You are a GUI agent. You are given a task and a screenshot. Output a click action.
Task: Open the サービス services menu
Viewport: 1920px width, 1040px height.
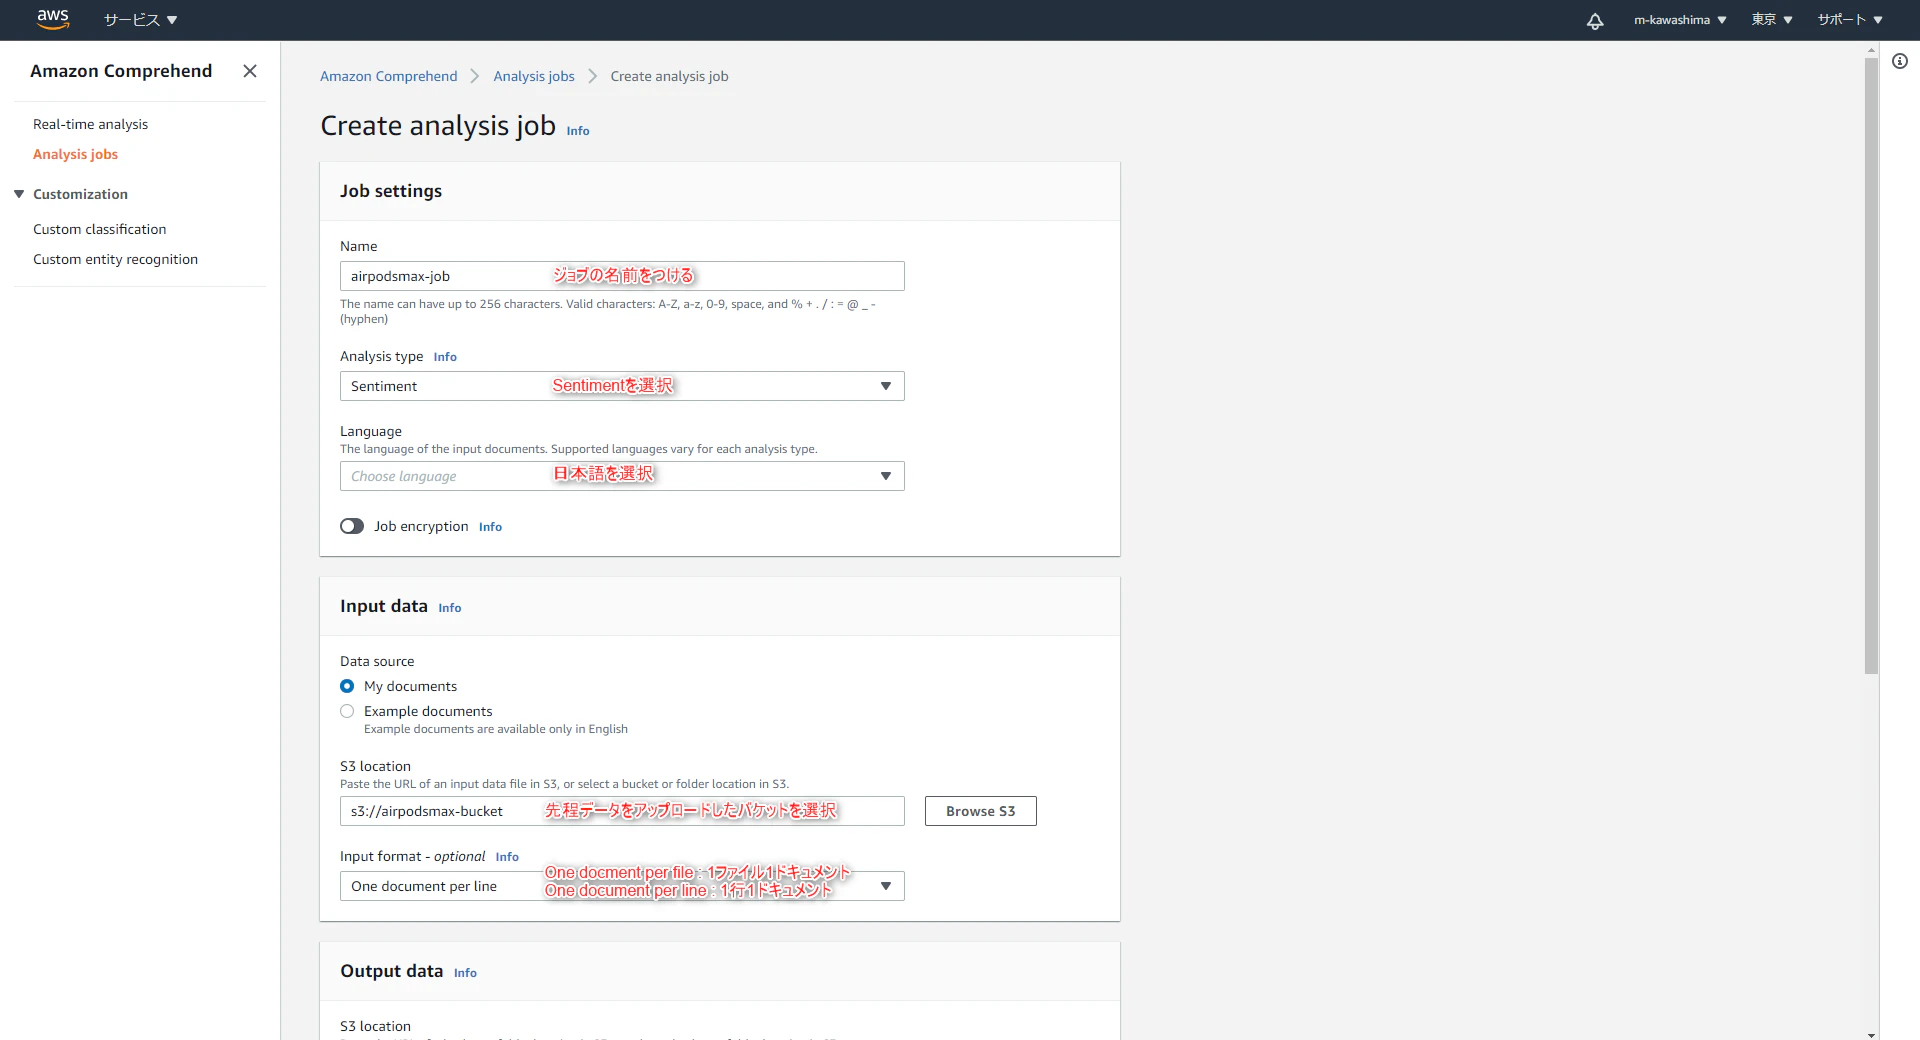tap(140, 20)
